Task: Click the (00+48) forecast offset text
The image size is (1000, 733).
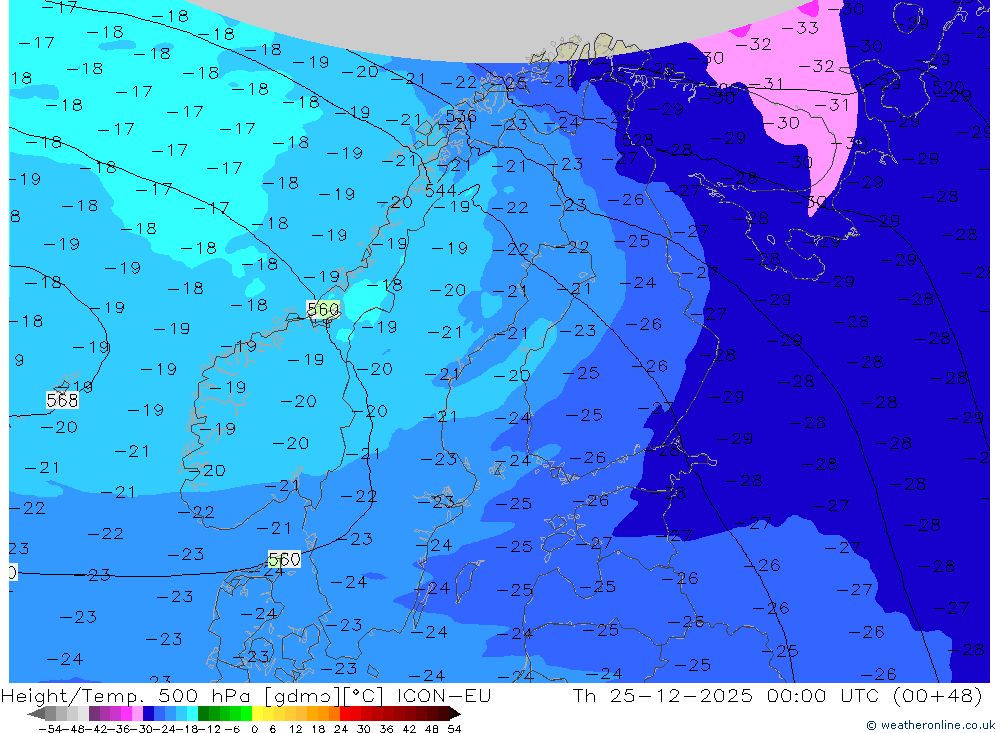Action: (x=938, y=695)
